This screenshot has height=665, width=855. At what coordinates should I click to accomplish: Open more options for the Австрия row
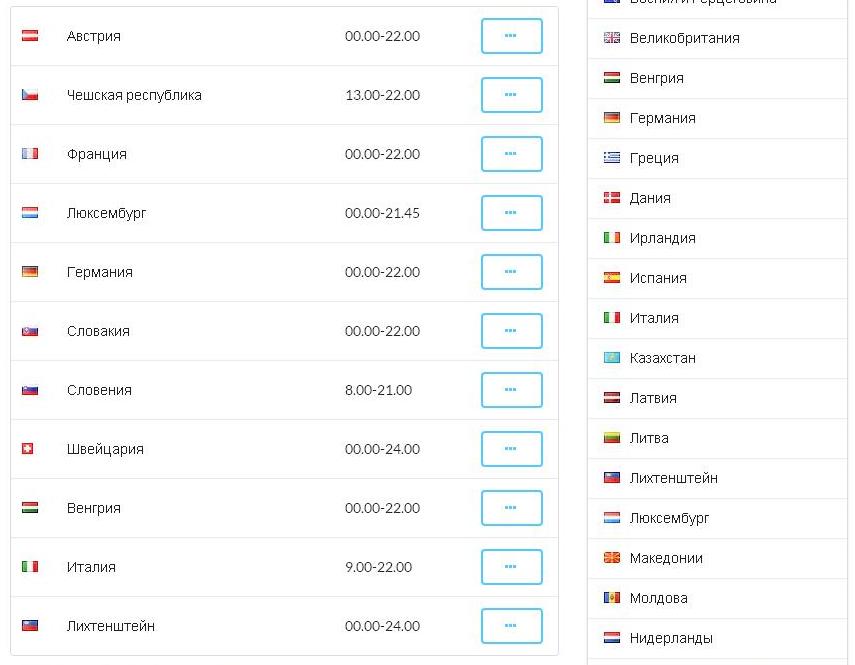pyautogui.click(x=511, y=36)
